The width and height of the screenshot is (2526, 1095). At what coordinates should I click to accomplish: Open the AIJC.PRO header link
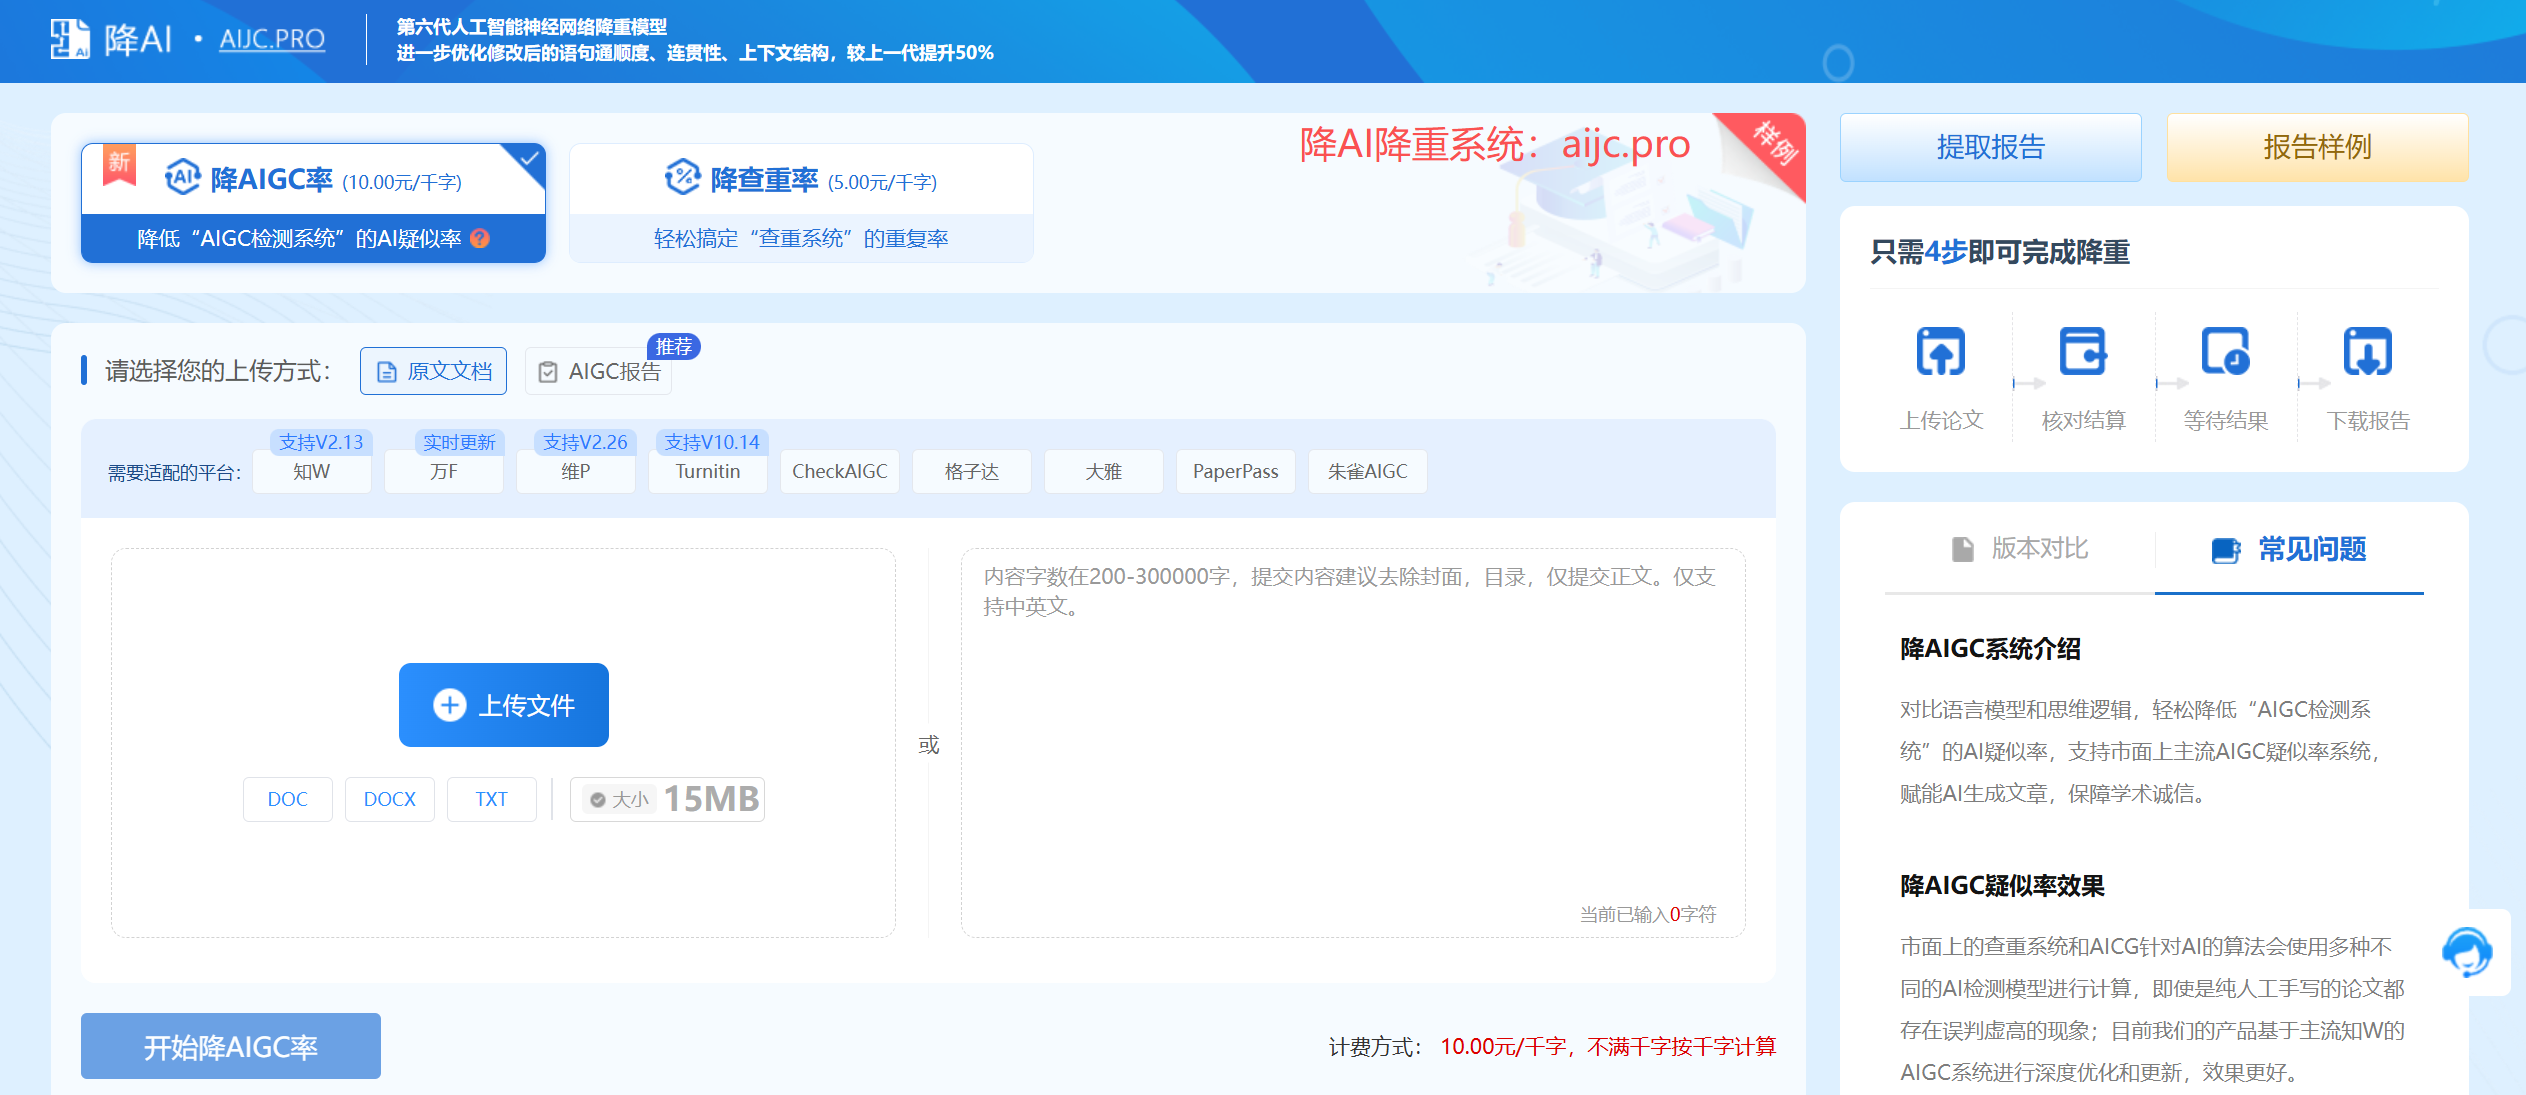(272, 39)
